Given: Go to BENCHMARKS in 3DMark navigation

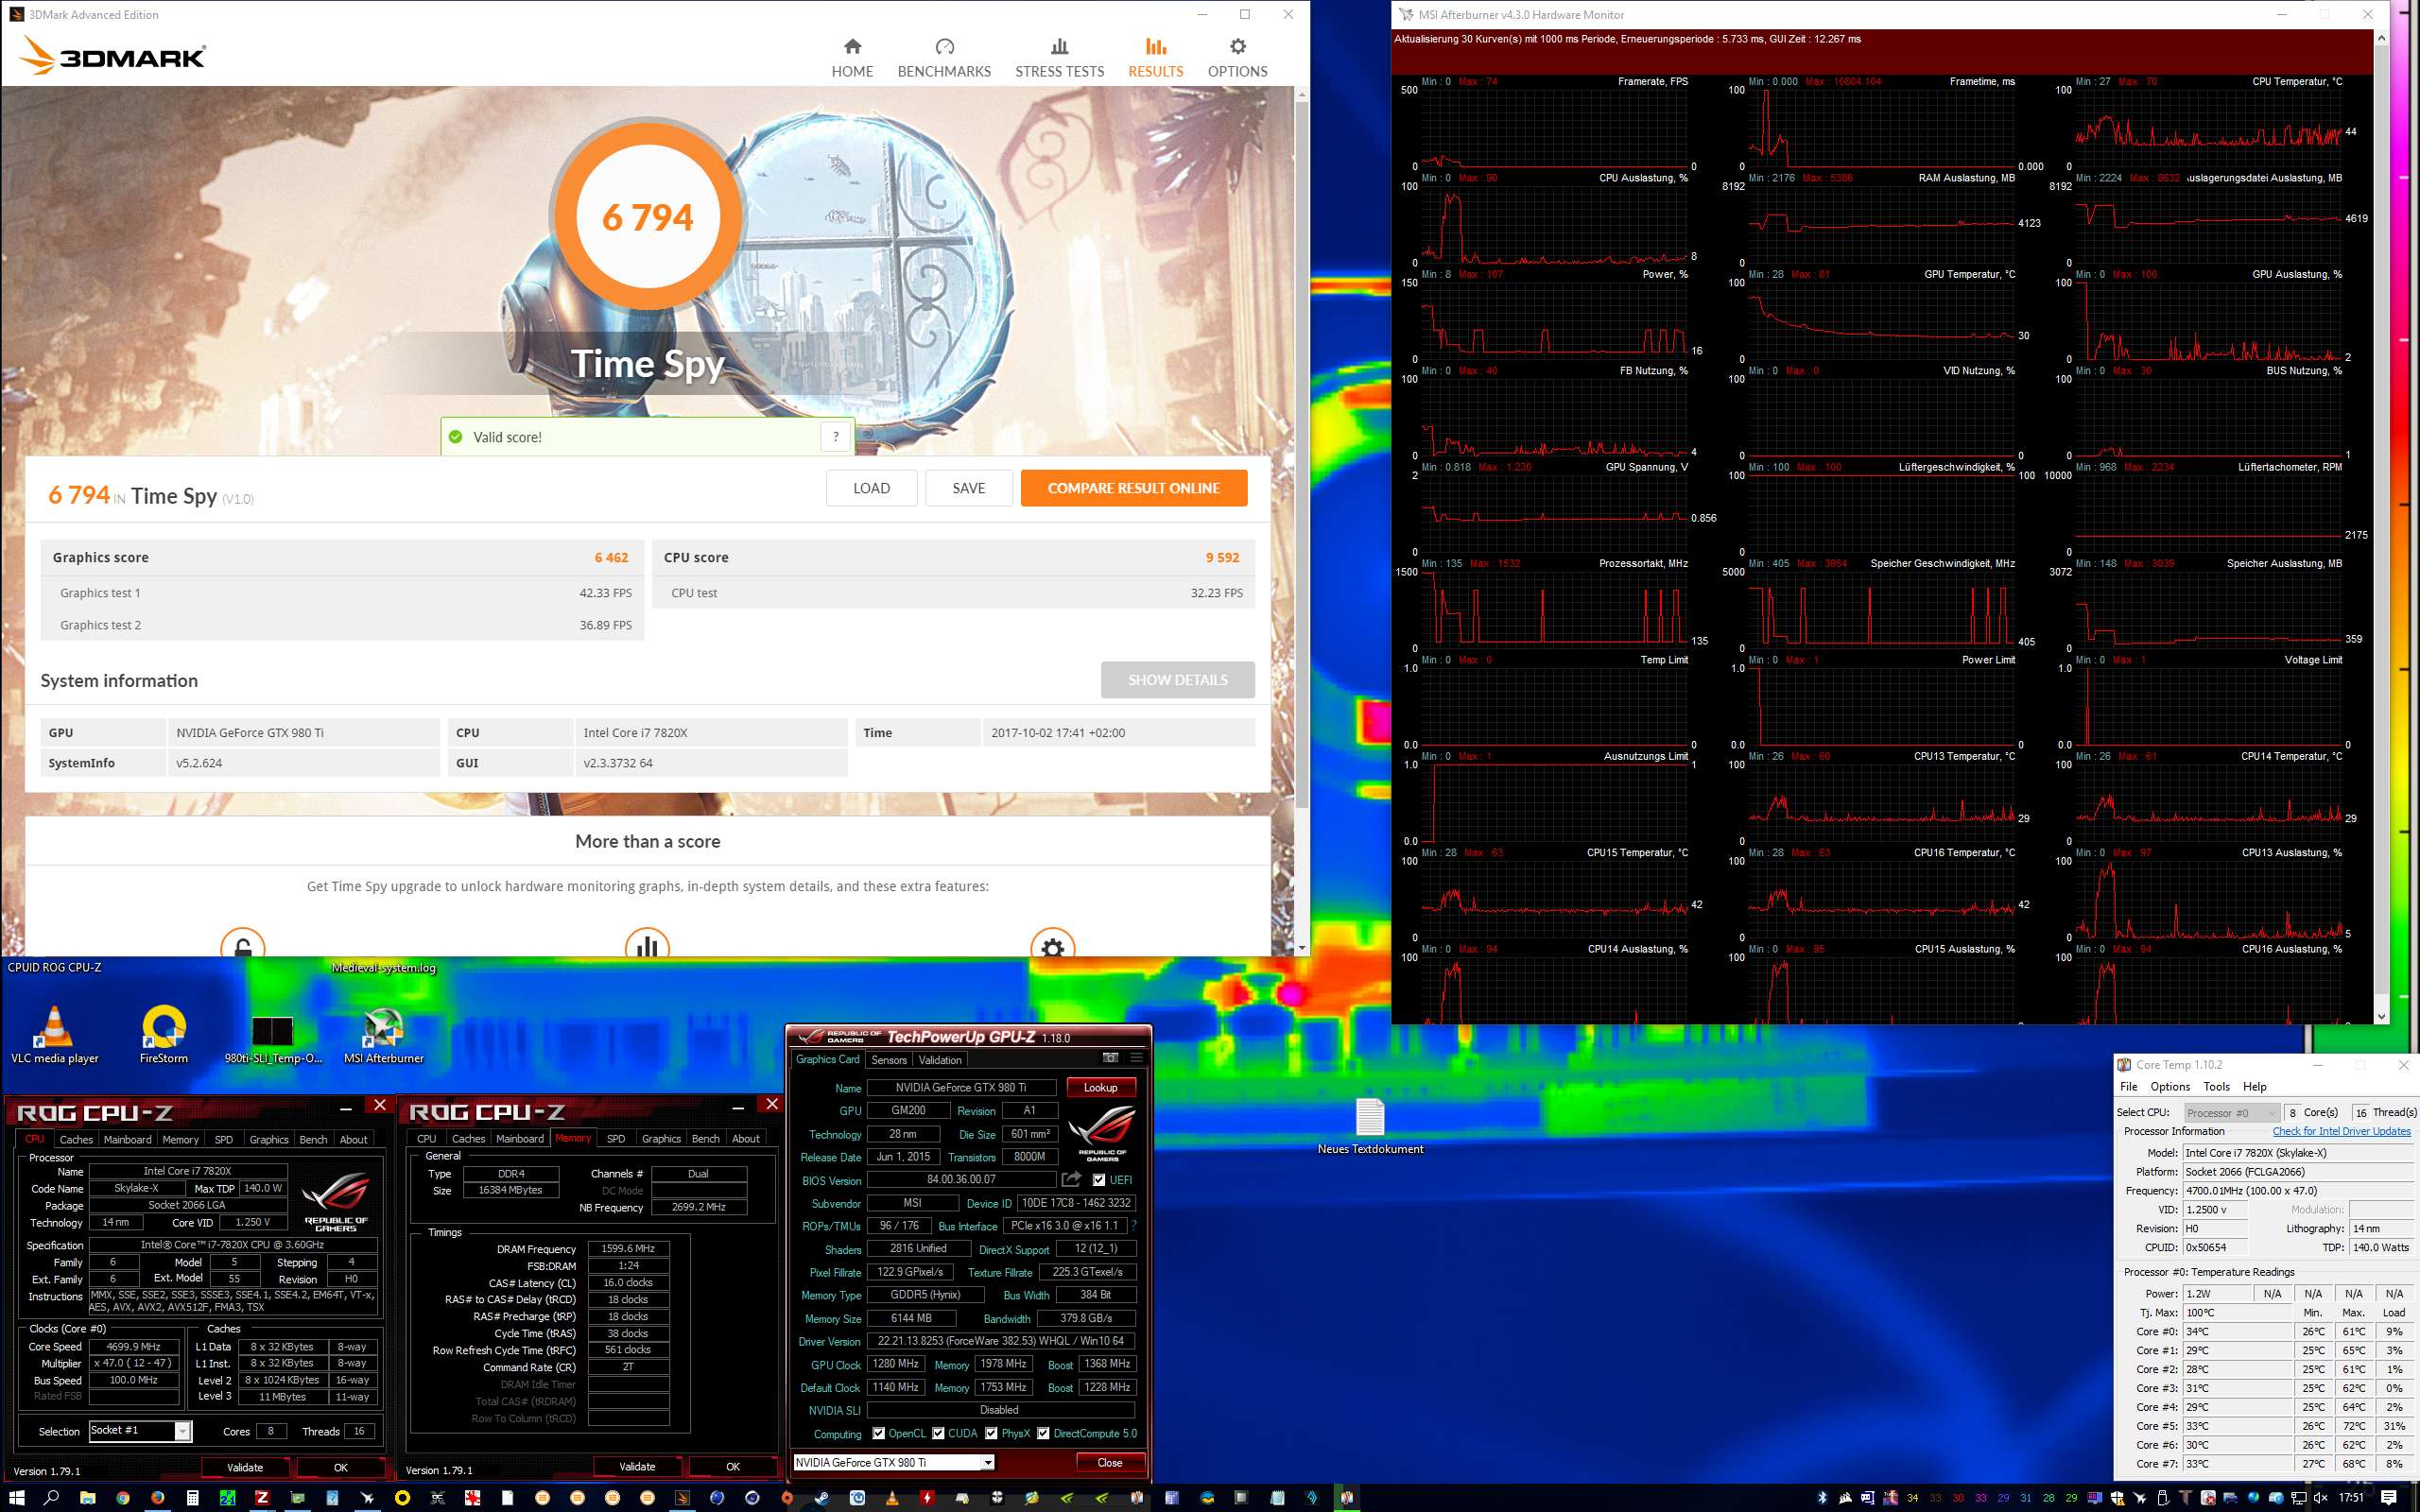Looking at the screenshot, I should click(944, 58).
